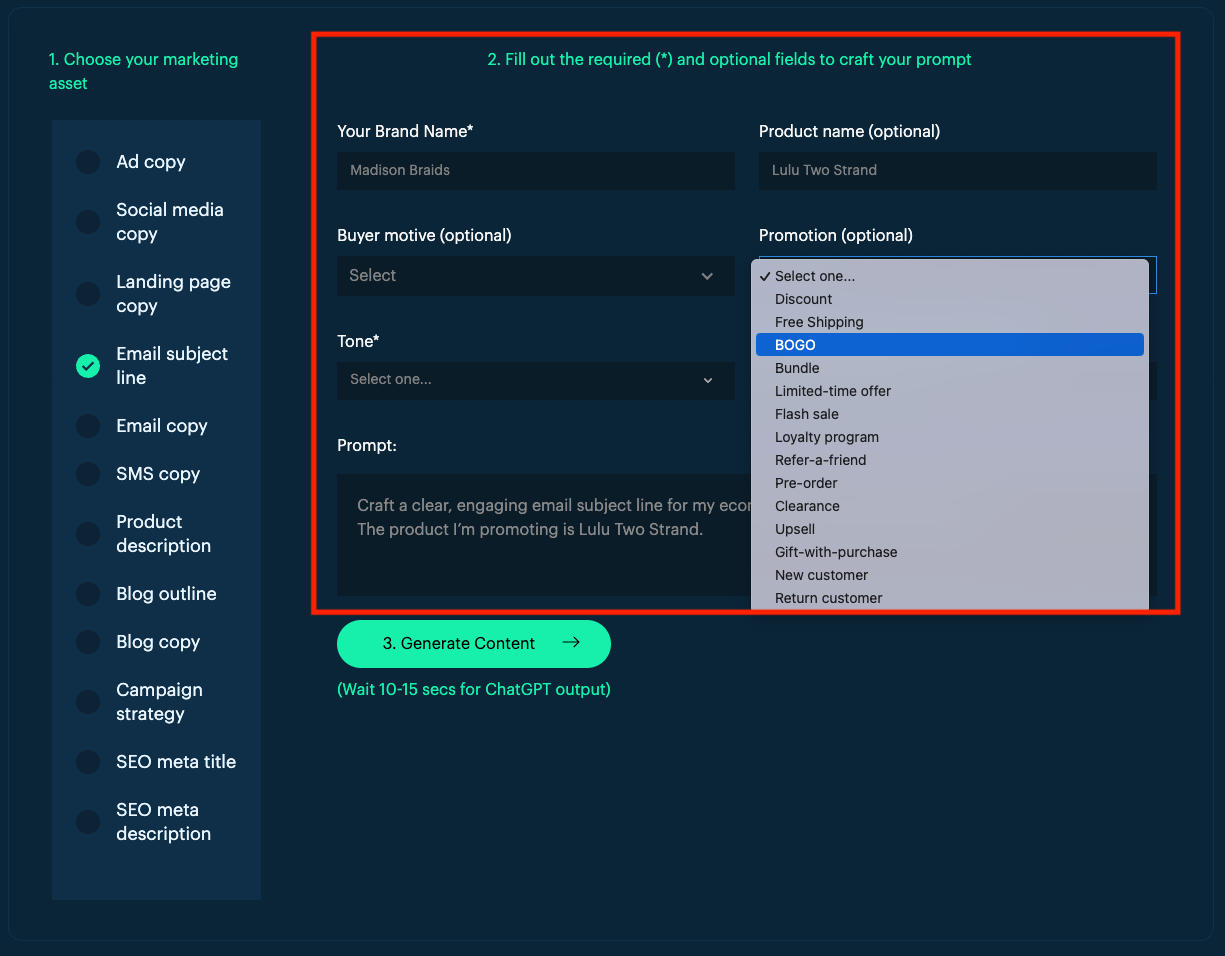Image resolution: width=1225 pixels, height=956 pixels.
Task: Click the Your Brand Name input field
Action: [536, 170]
